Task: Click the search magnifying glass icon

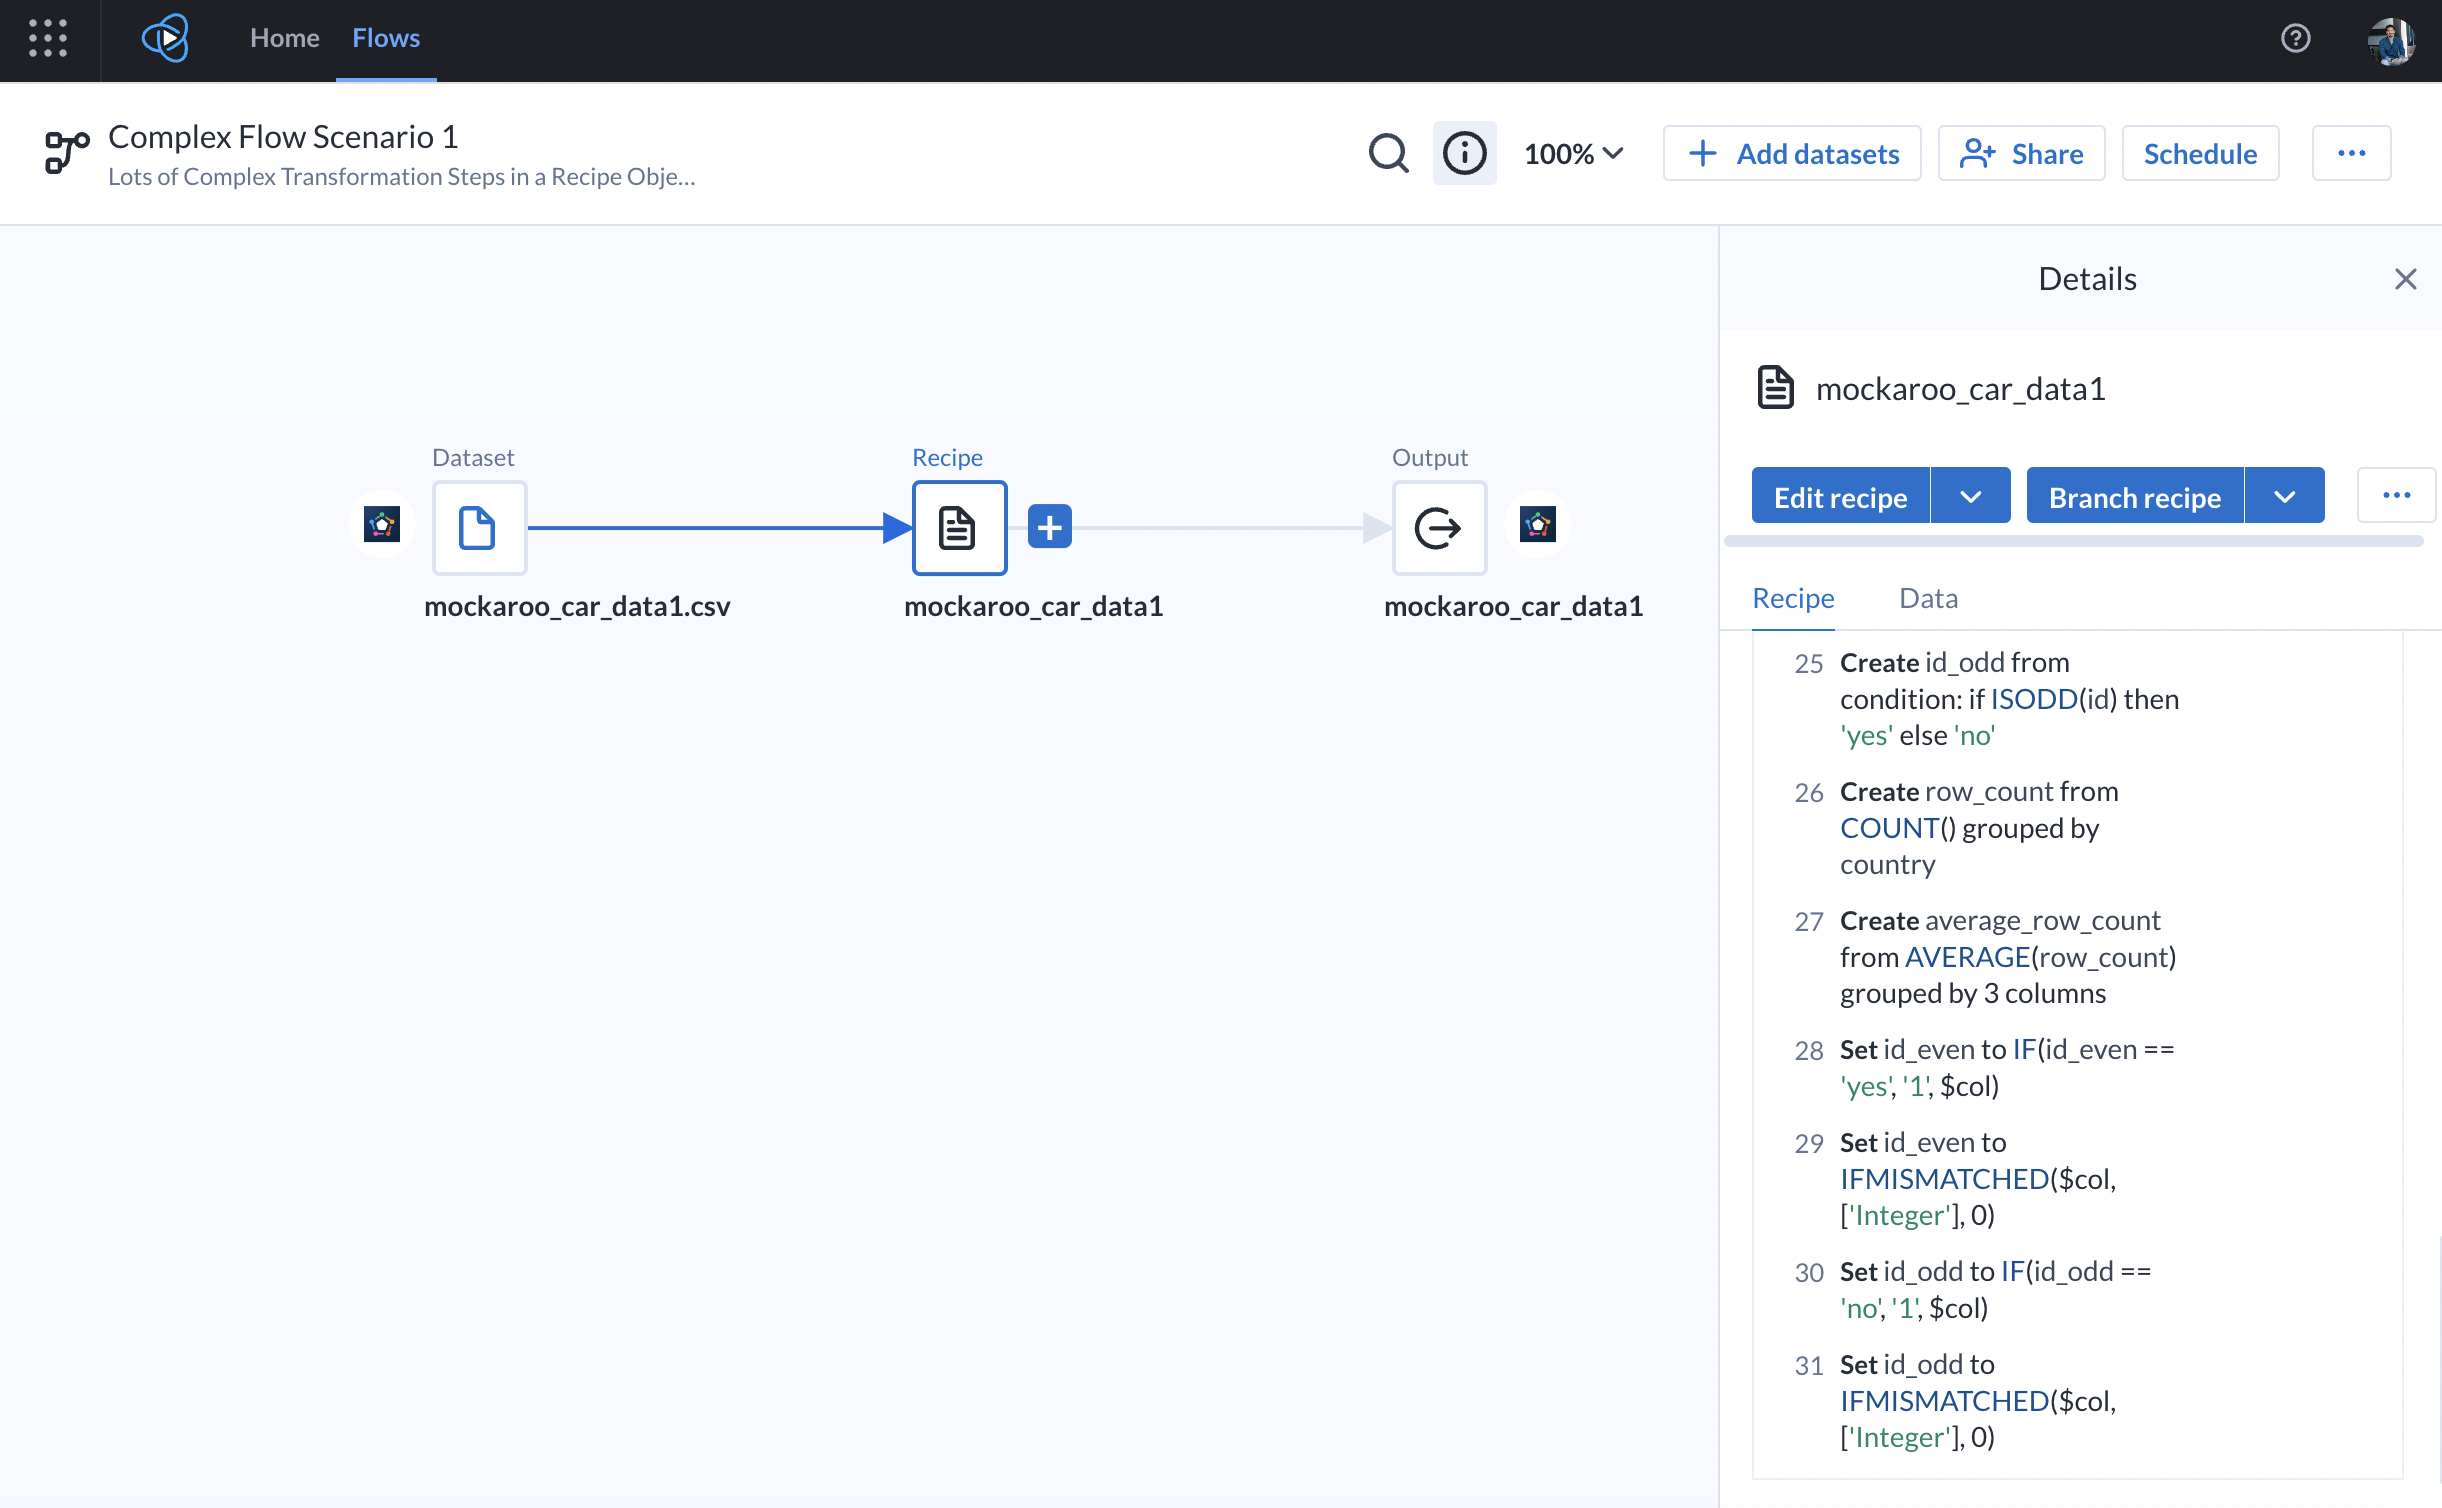Action: pyautogui.click(x=1388, y=153)
